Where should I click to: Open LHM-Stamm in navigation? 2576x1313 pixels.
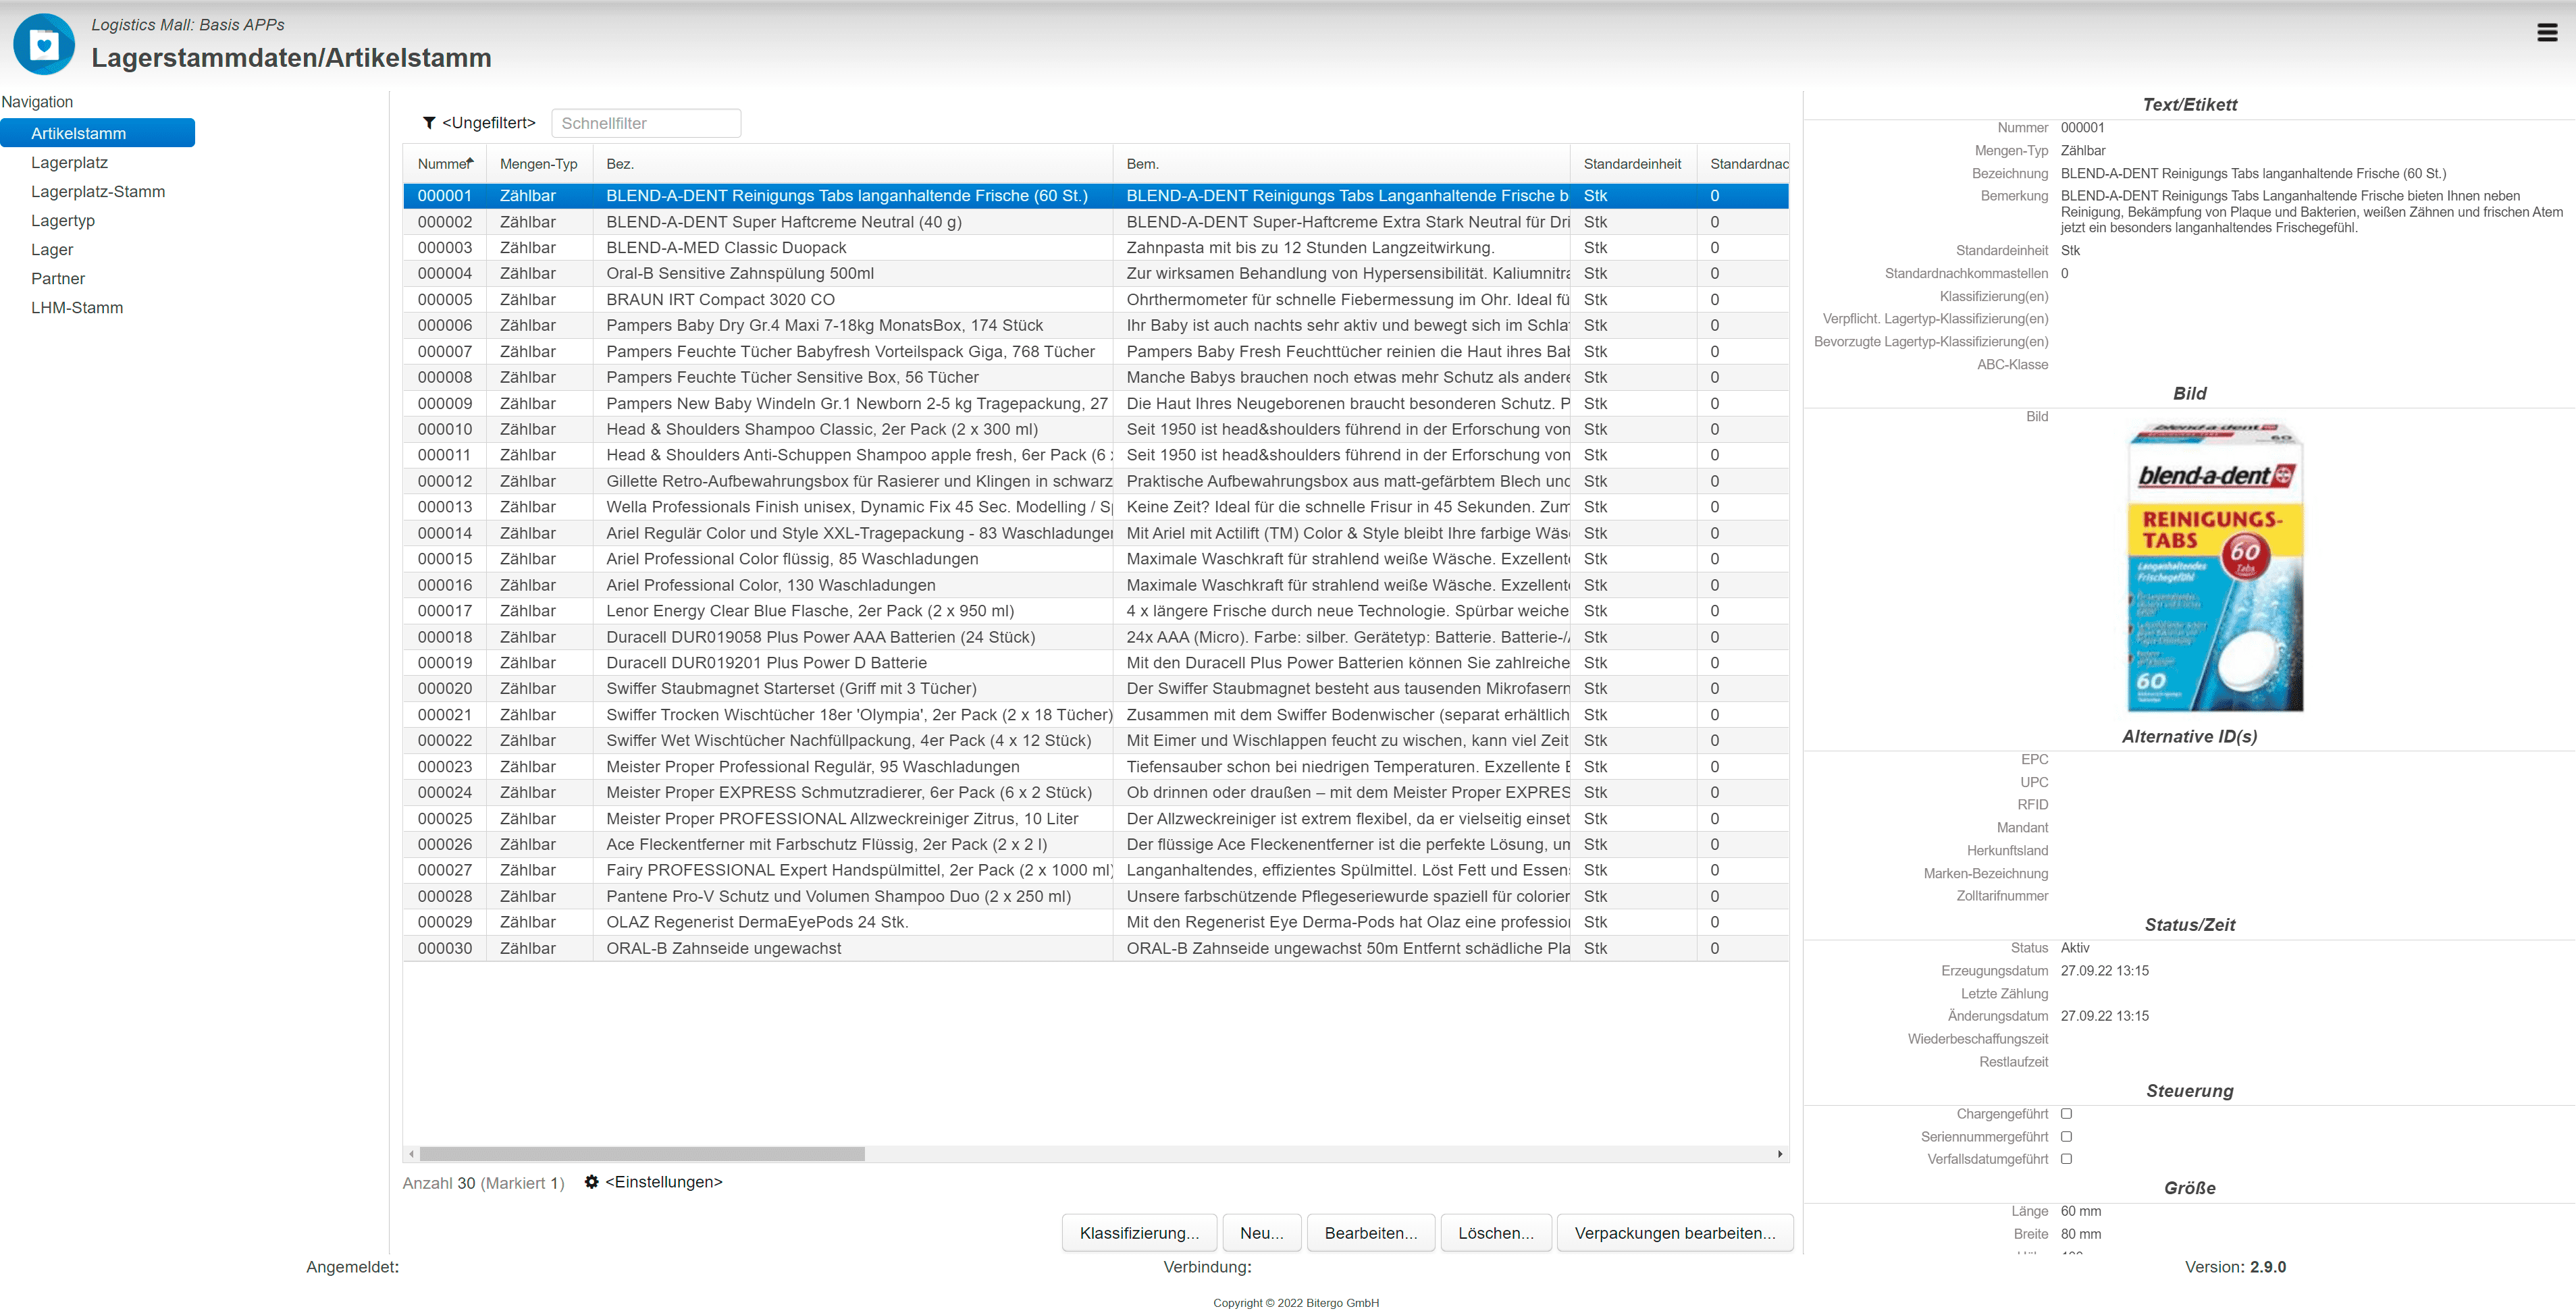pyautogui.click(x=77, y=307)
